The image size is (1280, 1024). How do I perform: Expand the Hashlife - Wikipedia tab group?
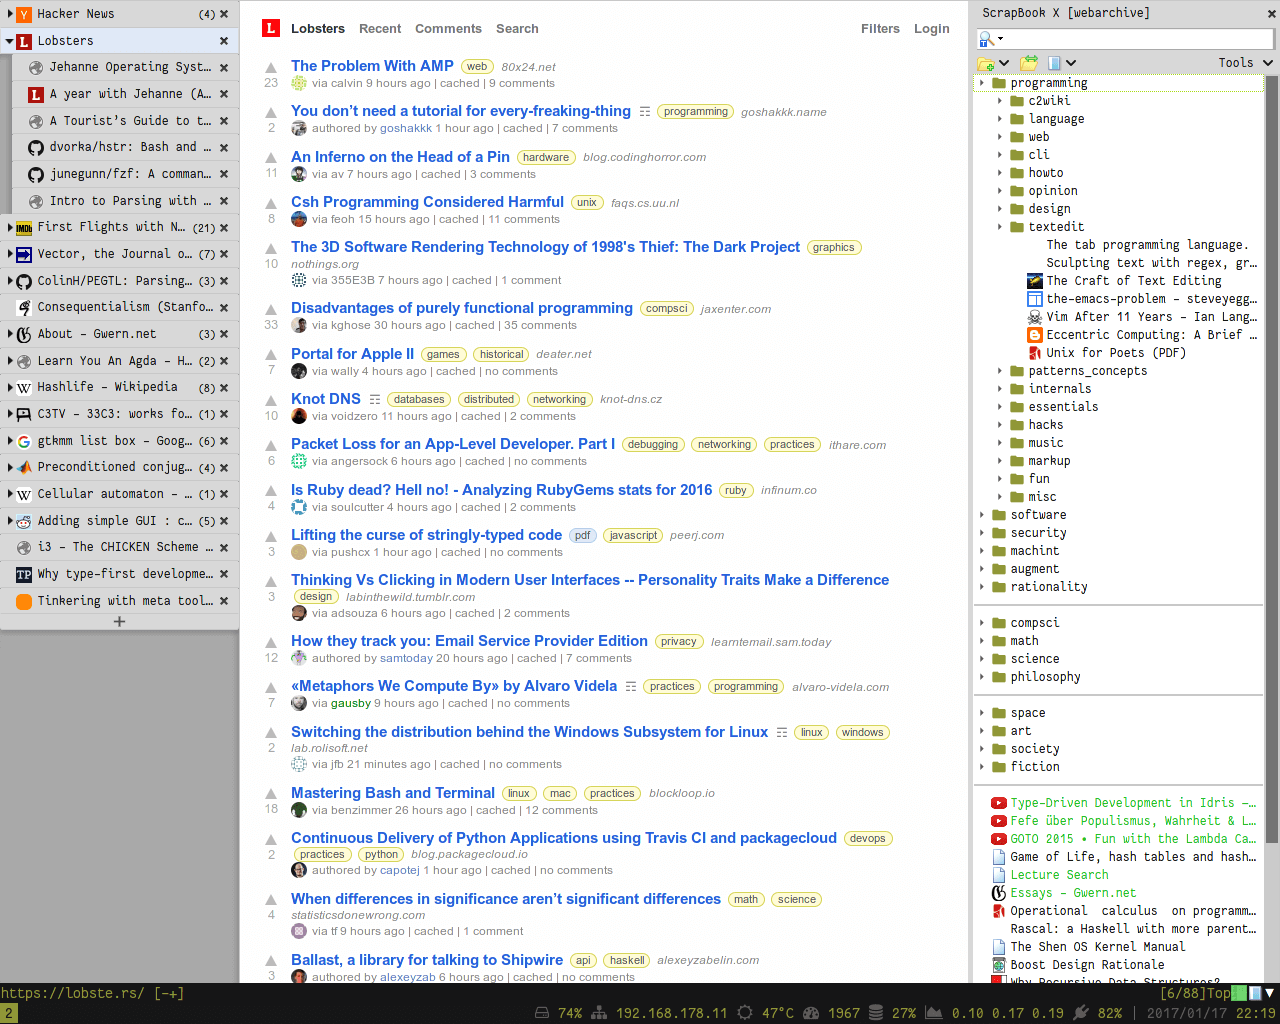tap(9, 387)
